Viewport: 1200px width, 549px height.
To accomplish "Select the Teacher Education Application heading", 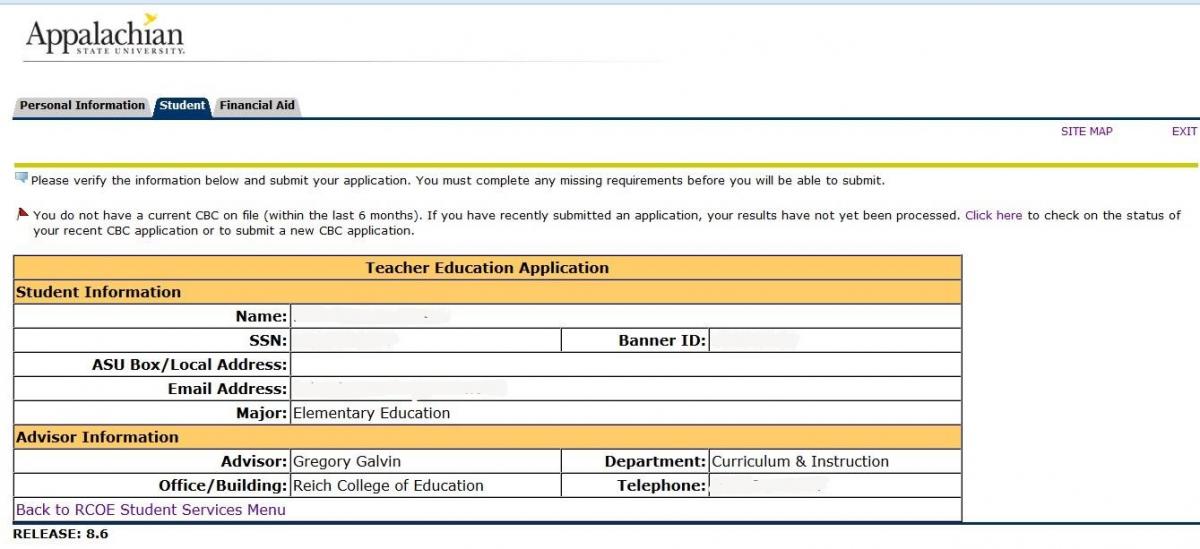I will [x=487, y=268].
